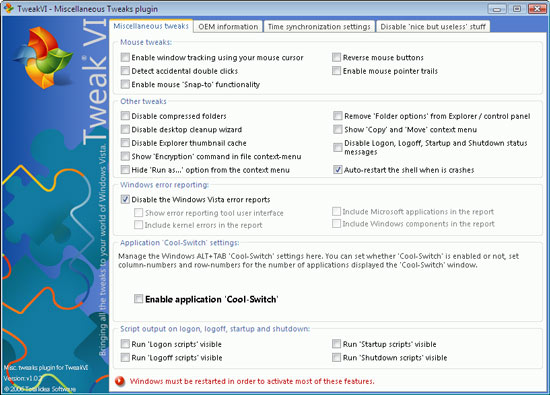
Task: Tick Run 'Startup scripts' visible
Action: point(336,344)
